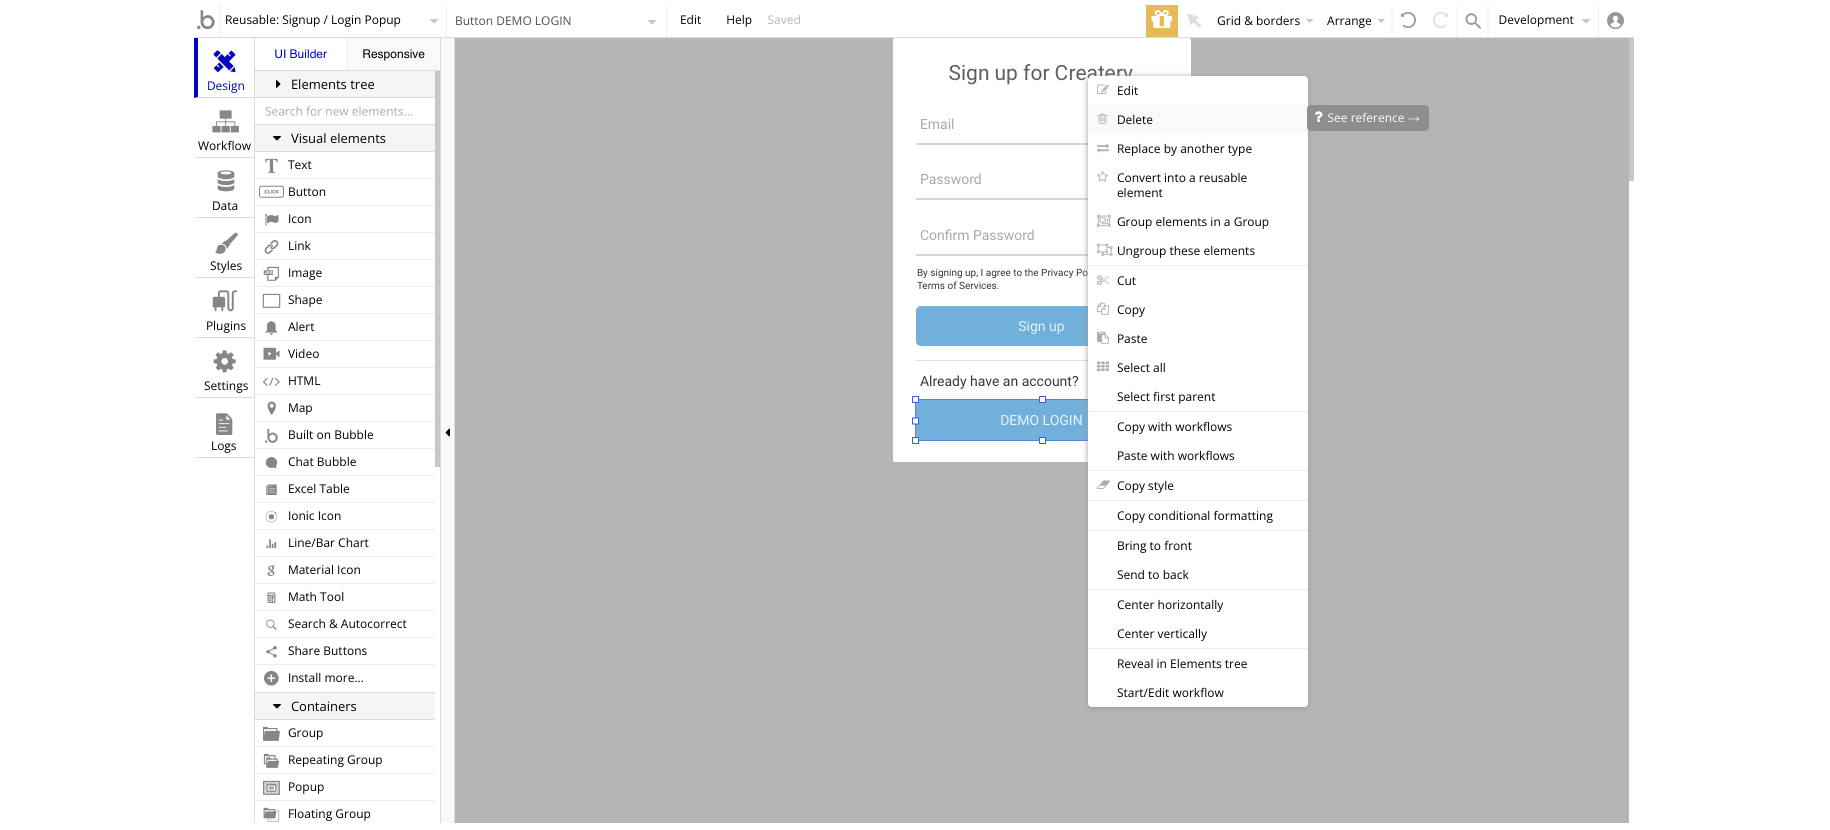Open the Data section icon
The width and height of the screenshot is (1830, 830).
click(x=225, y=183)
